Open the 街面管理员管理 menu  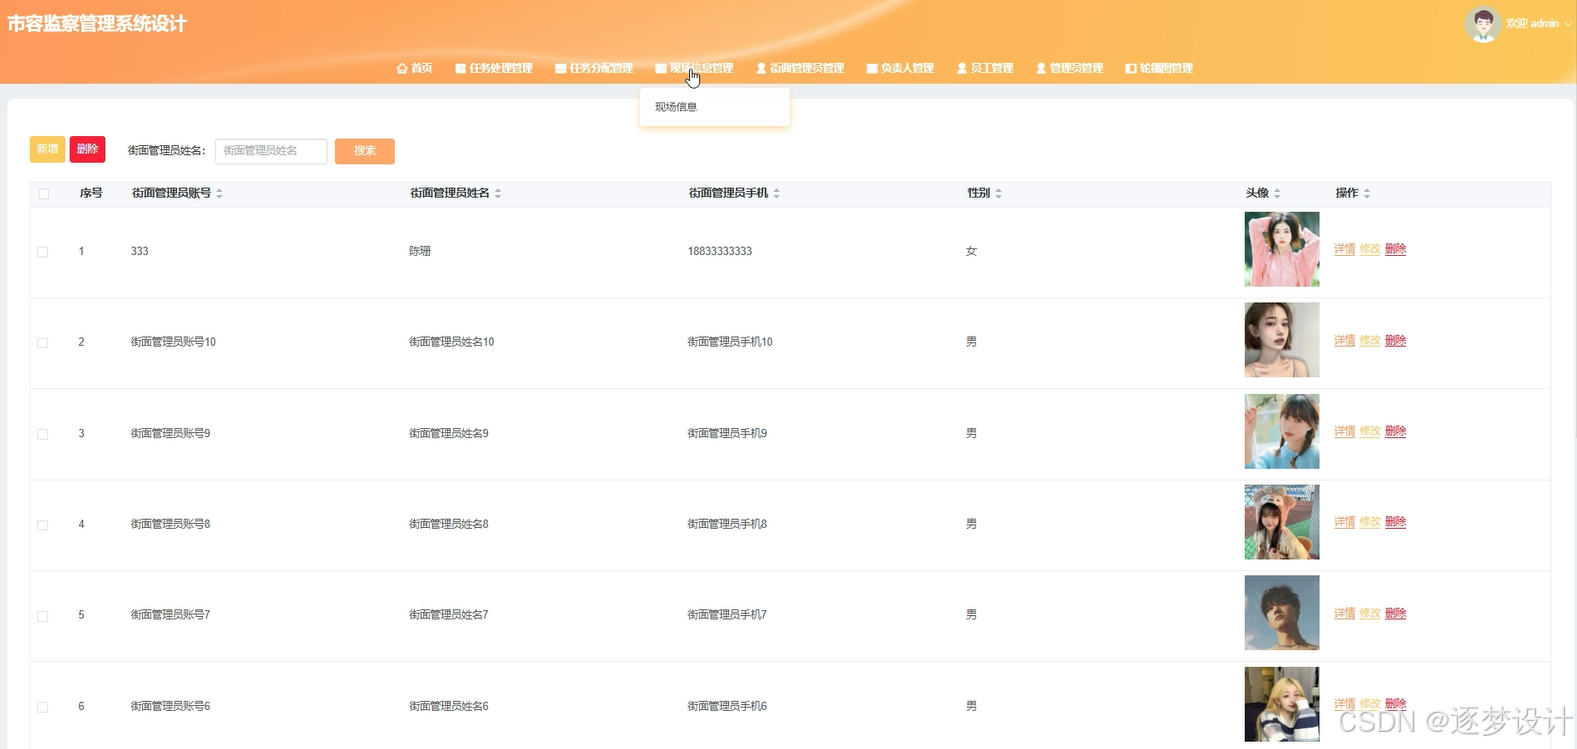point(800,68)
